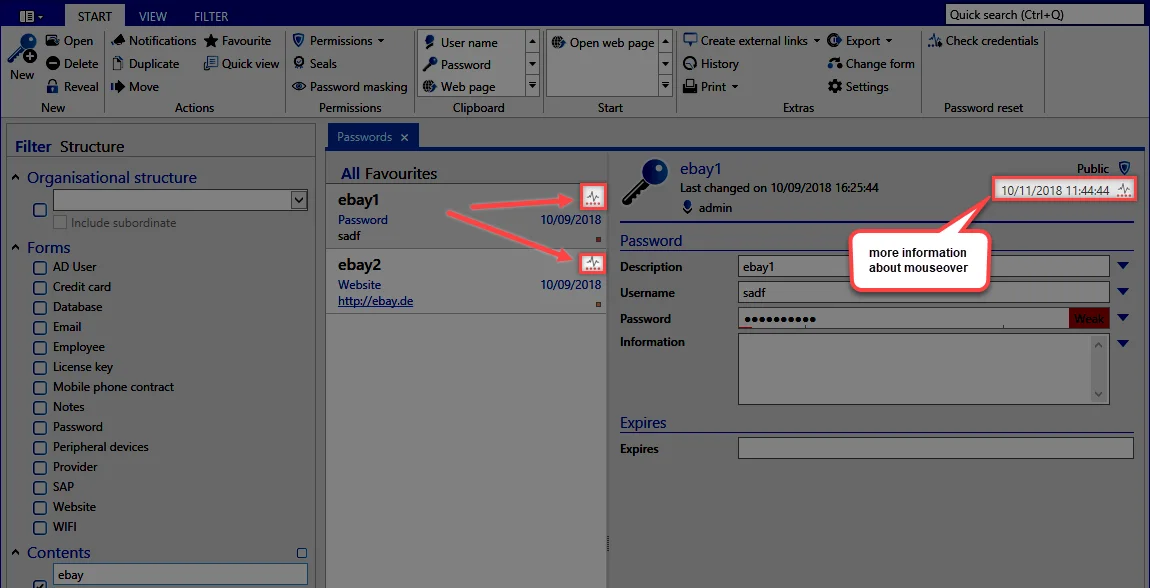Switch to the VIEW ribbon tab
The width and height of the screenshot is (1150, 588).
[x=153, y=16]
